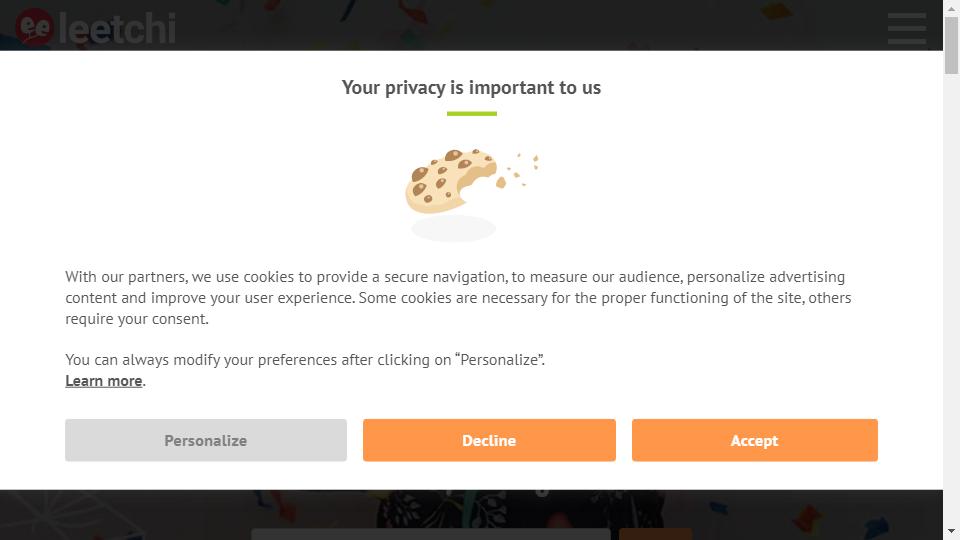Click the empty vertical scrollbar track

pyautogui.click(x=951, y=300)
